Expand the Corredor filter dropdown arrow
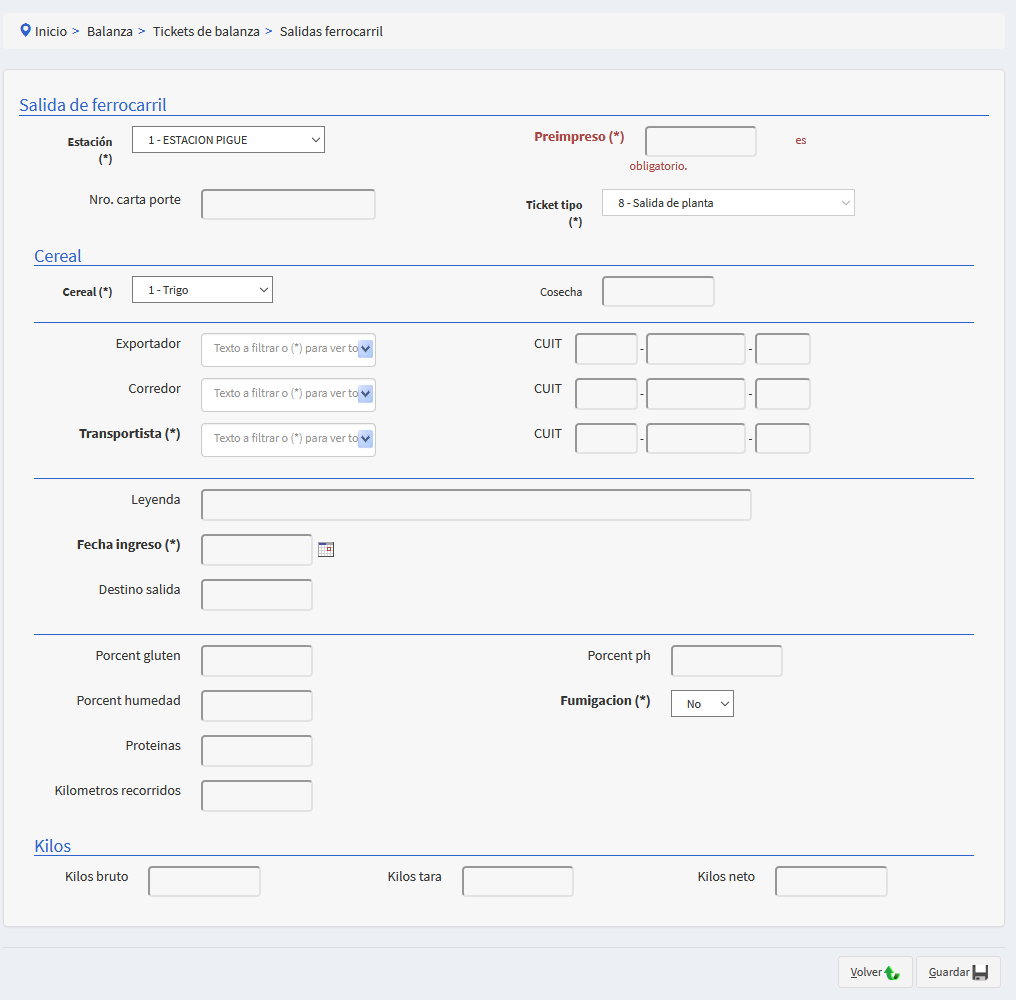Viewport: 1016px width, 1000px height. tap(365, 394)
